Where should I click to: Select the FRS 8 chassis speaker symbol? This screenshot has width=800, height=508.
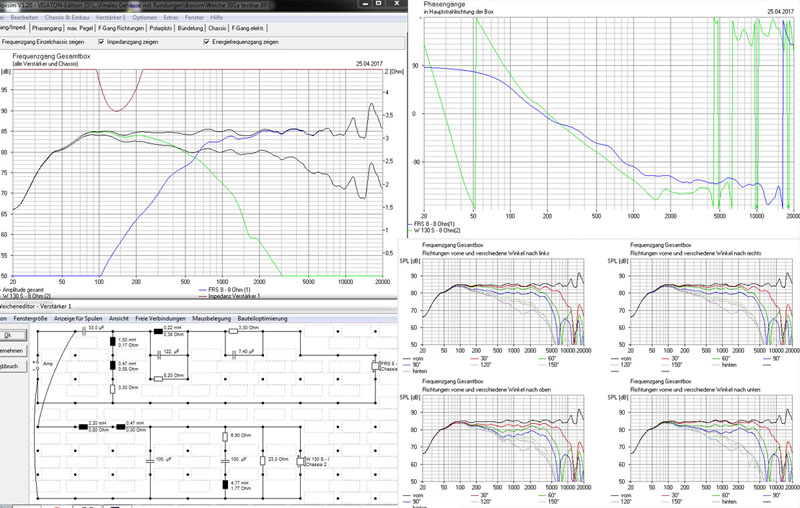(378, 365)
